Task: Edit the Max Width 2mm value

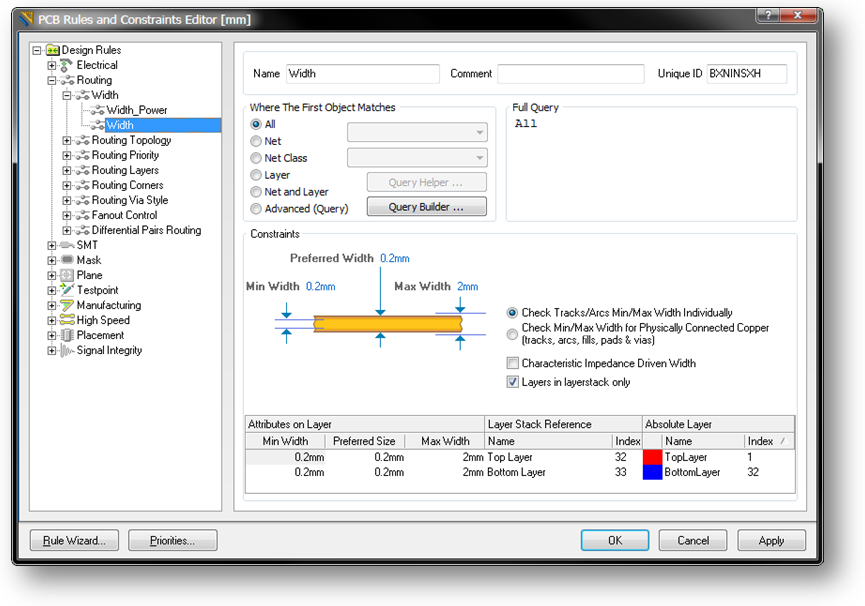Action: click(467, 287)
